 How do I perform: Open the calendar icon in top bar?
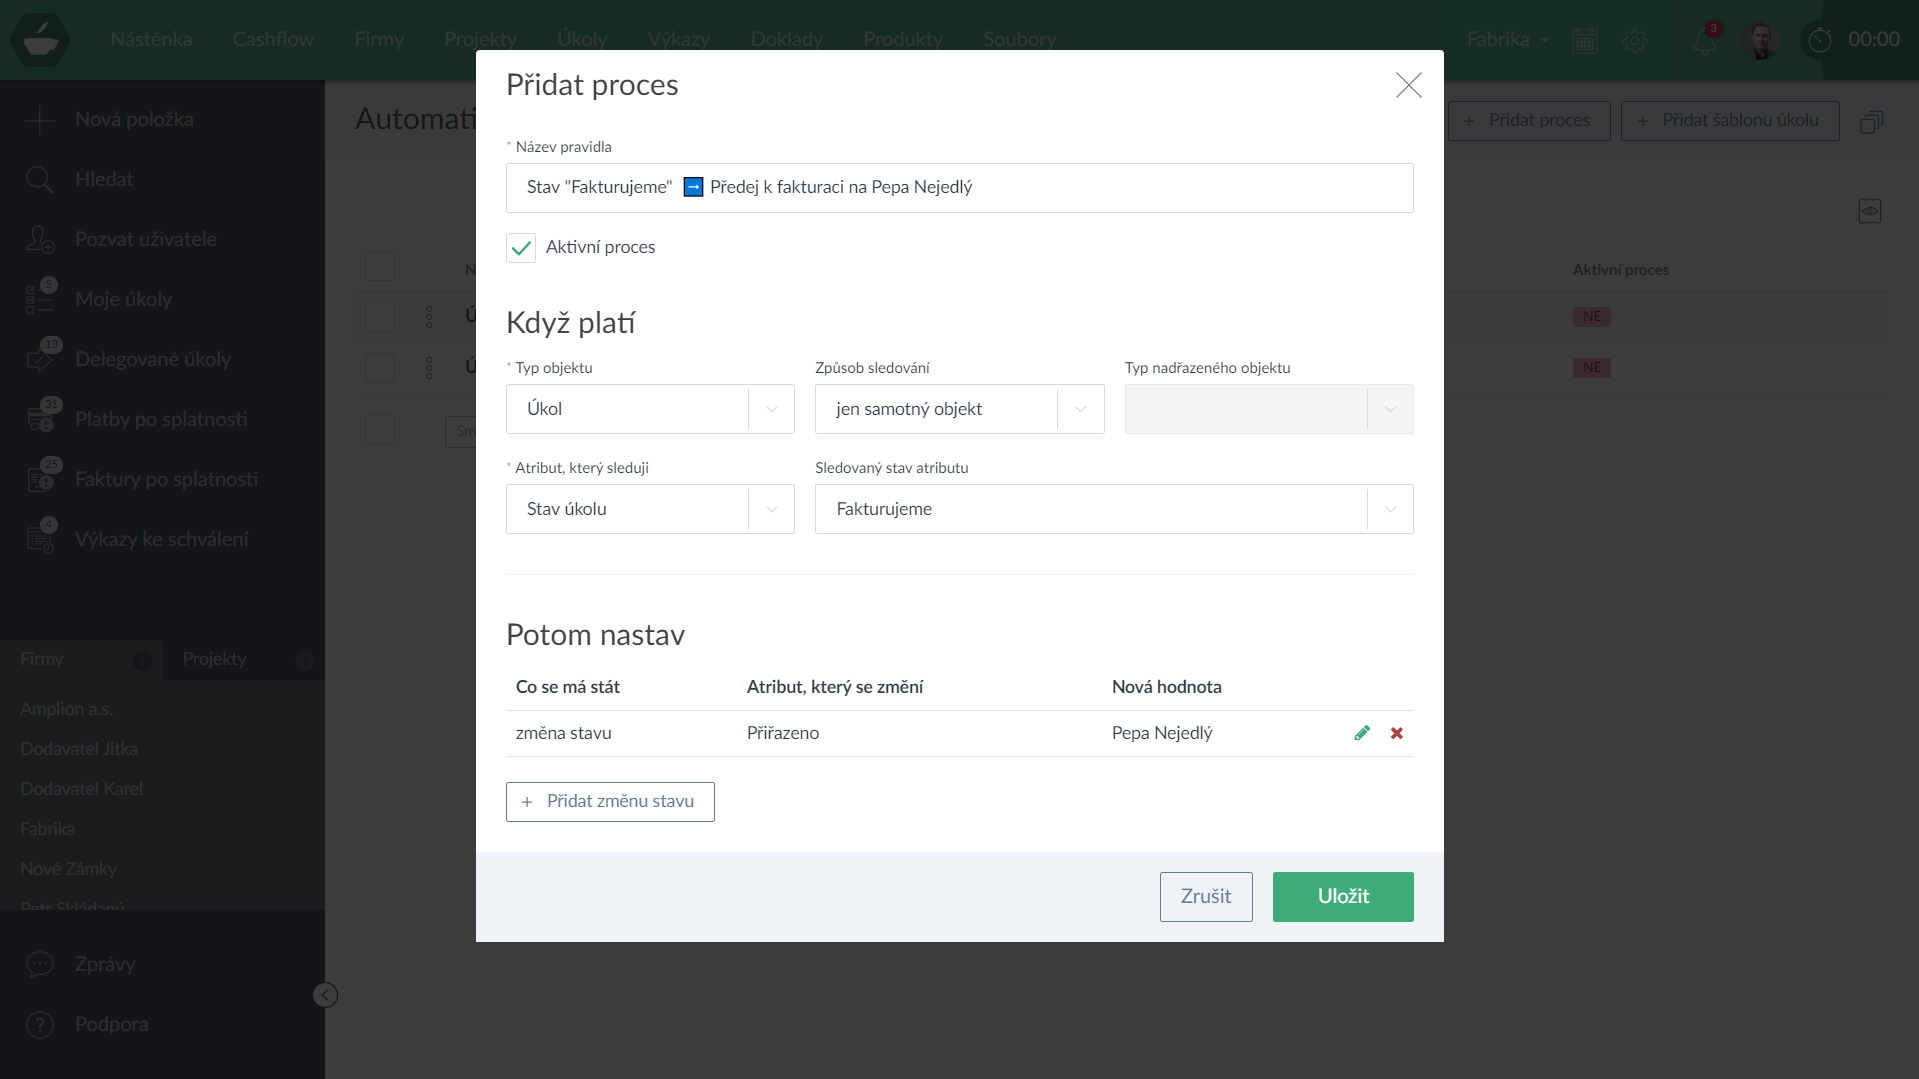pos(1585,40)
